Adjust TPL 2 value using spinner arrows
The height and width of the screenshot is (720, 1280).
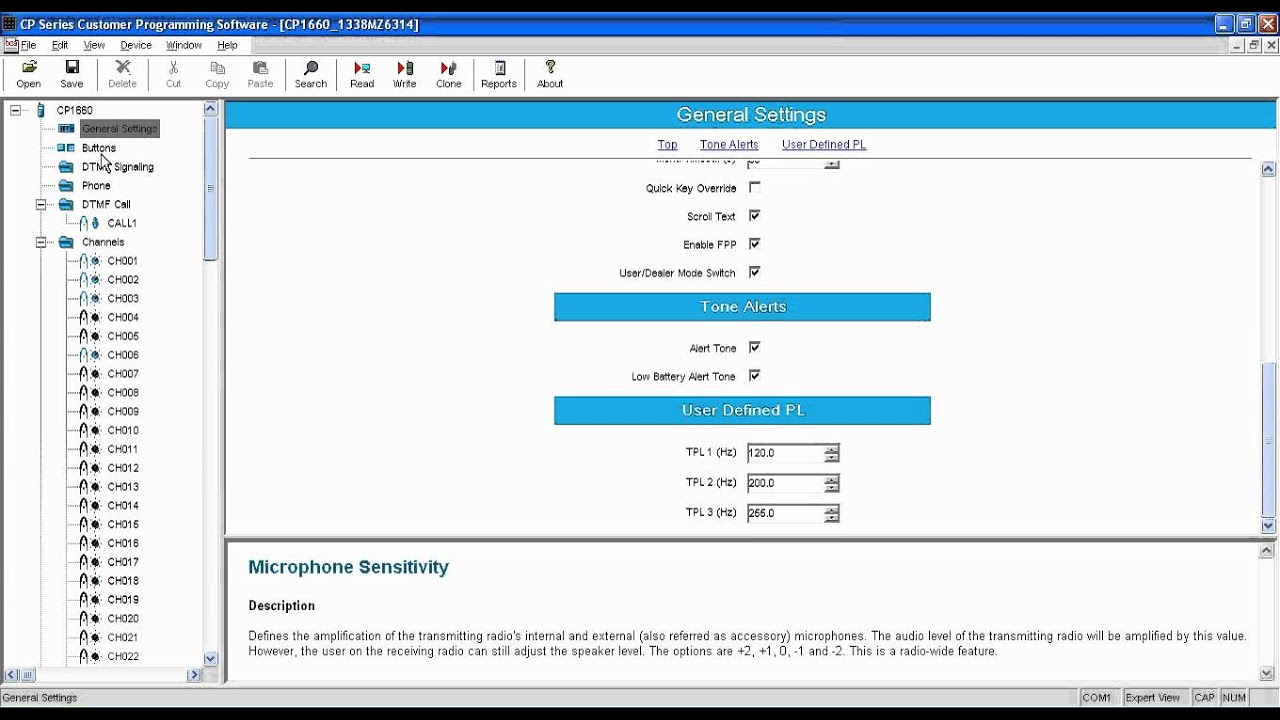(x=832, y=483)
